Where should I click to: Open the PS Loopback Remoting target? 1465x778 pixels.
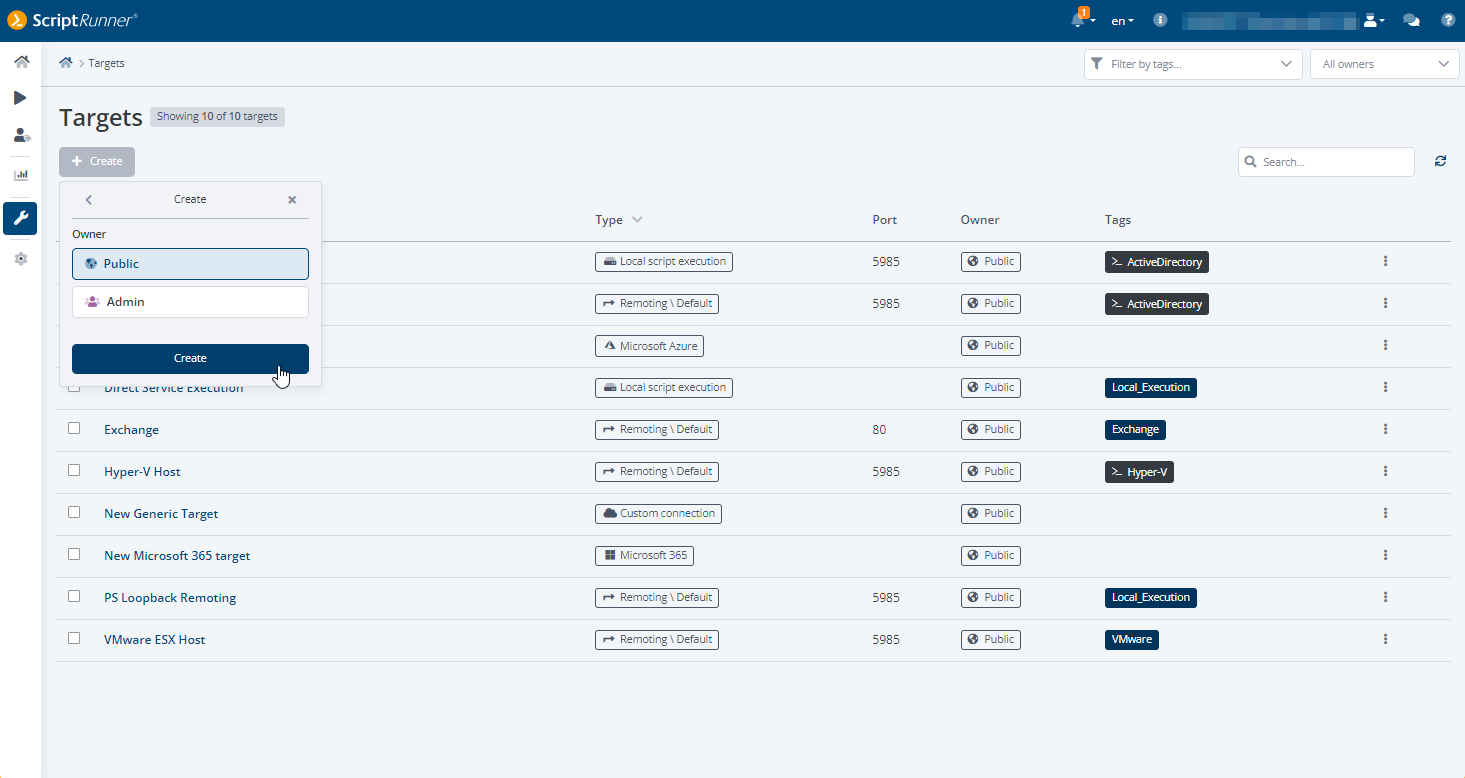click(170, 598)
